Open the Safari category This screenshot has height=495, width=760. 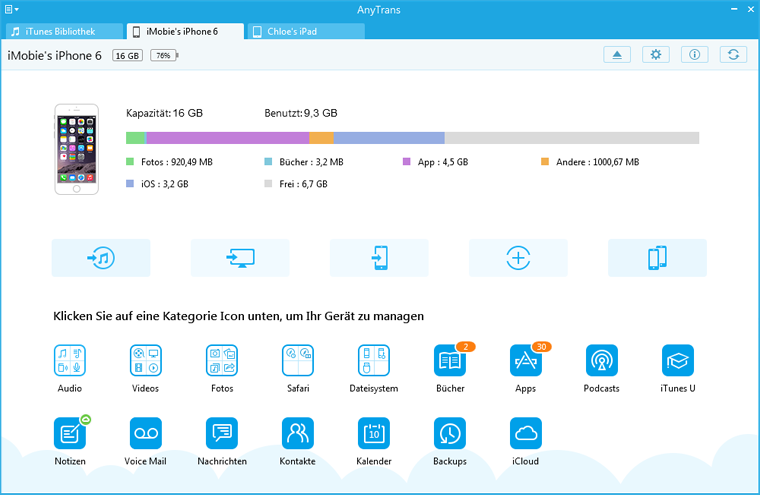point(298,360)
